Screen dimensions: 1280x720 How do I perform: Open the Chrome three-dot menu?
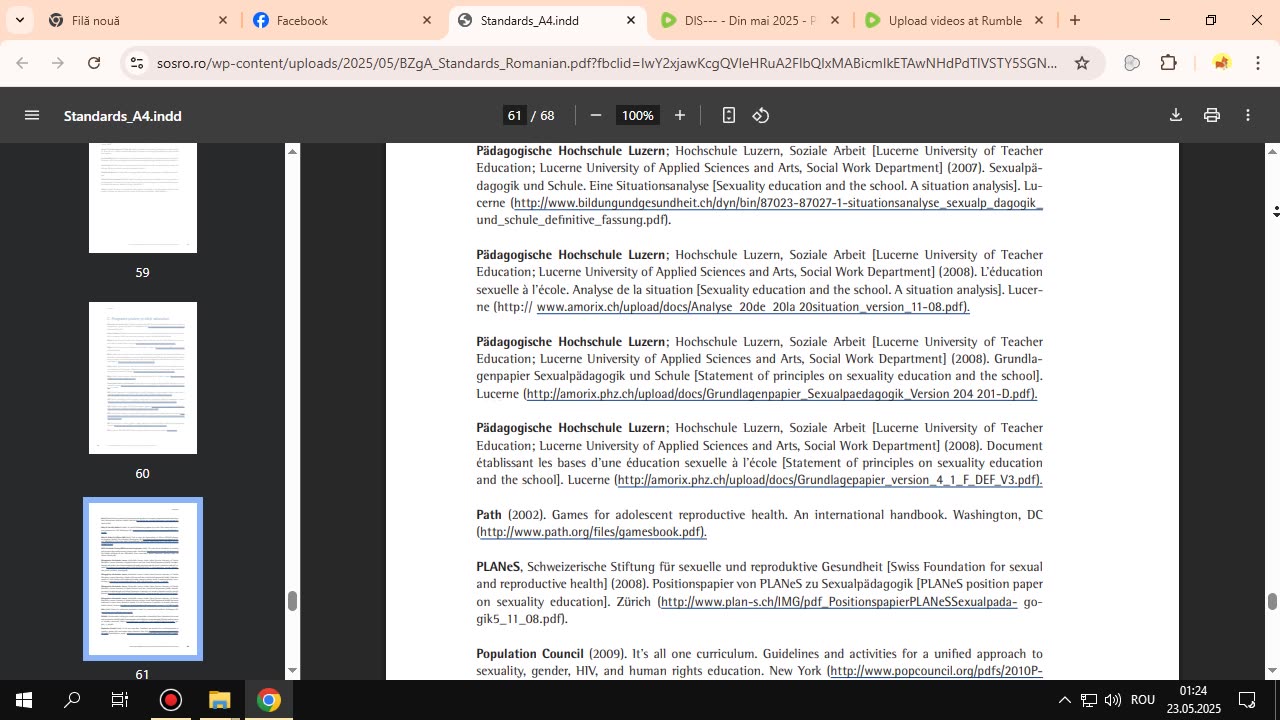(x=1257, y=63)
